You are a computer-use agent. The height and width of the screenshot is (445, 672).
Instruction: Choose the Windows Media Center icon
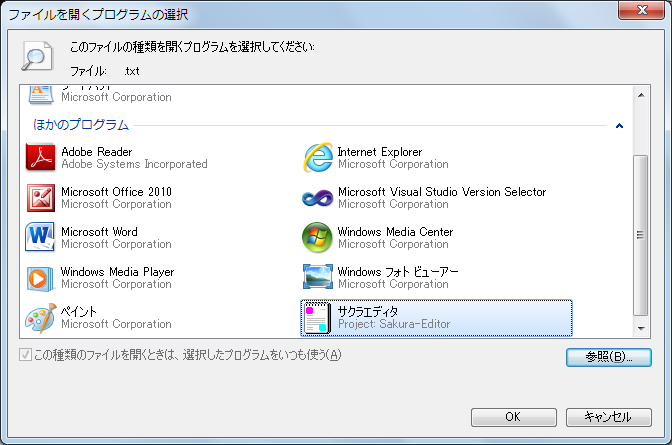[317, 237]
